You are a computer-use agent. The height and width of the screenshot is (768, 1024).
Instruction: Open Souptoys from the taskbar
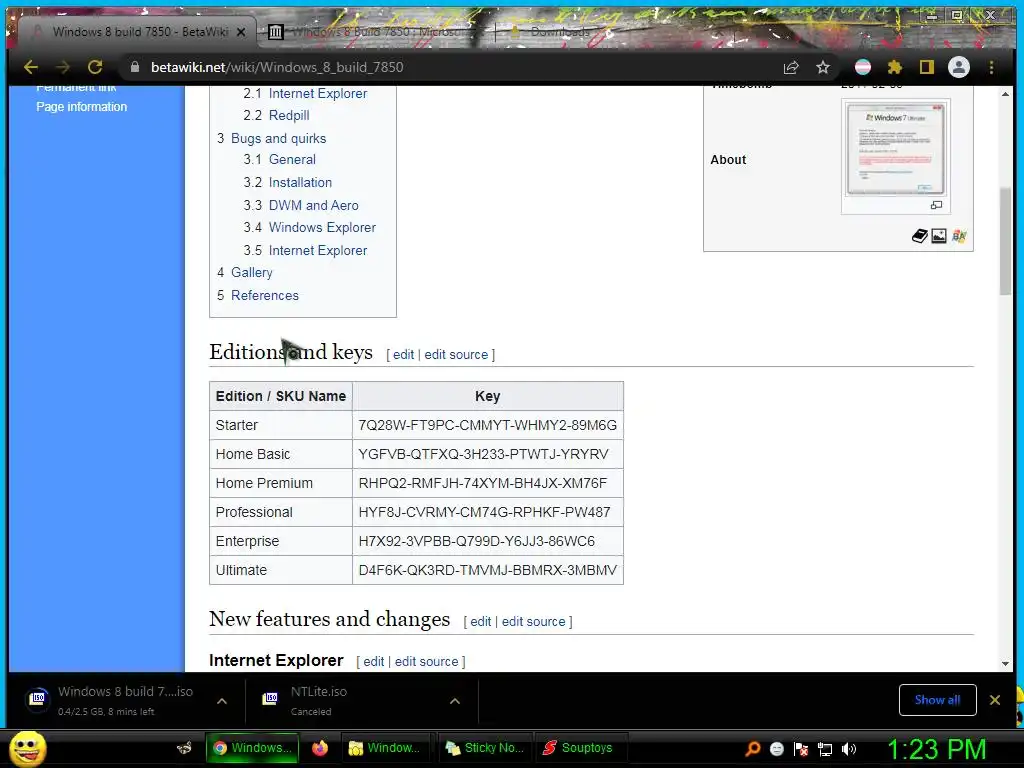[580, 748]
